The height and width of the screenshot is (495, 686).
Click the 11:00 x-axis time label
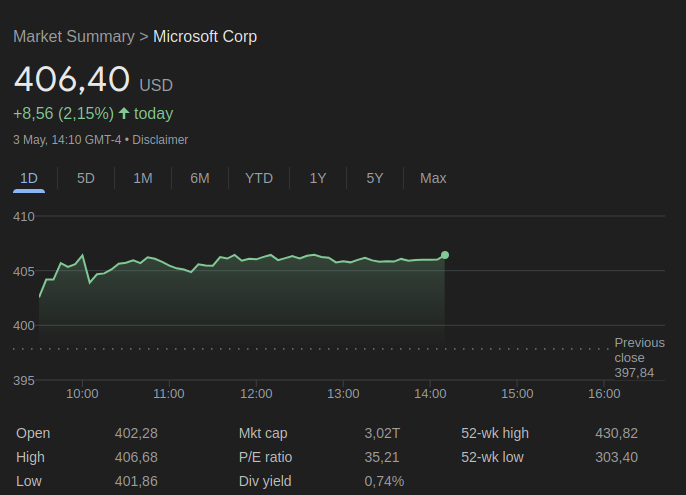(169, 394)
